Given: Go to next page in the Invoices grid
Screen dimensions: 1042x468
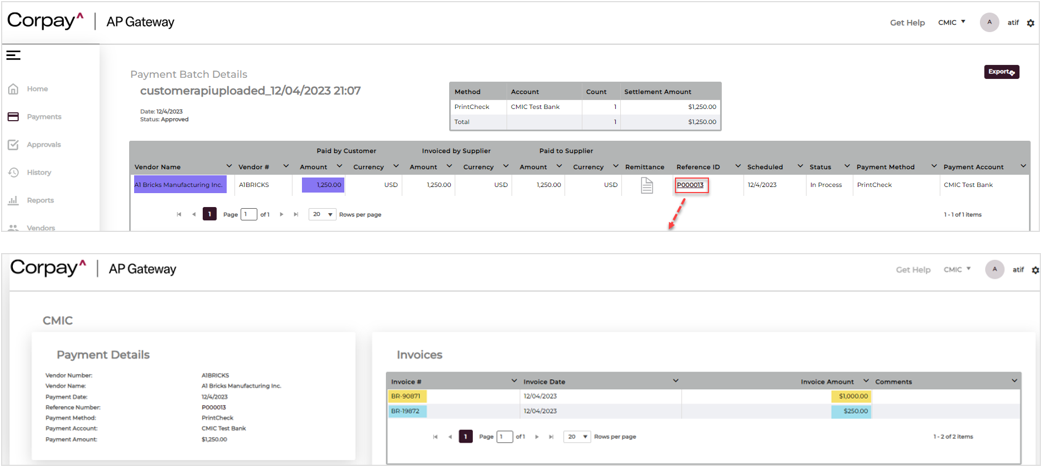Looking at the screenshot, I should pos(537,437).
